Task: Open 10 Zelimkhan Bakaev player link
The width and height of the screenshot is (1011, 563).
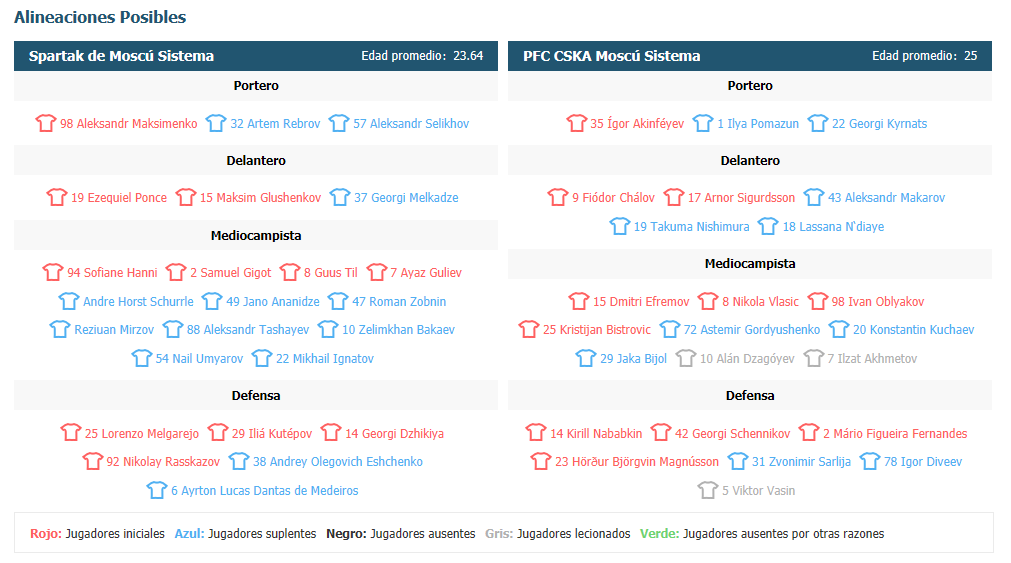Action: (398, 330)
